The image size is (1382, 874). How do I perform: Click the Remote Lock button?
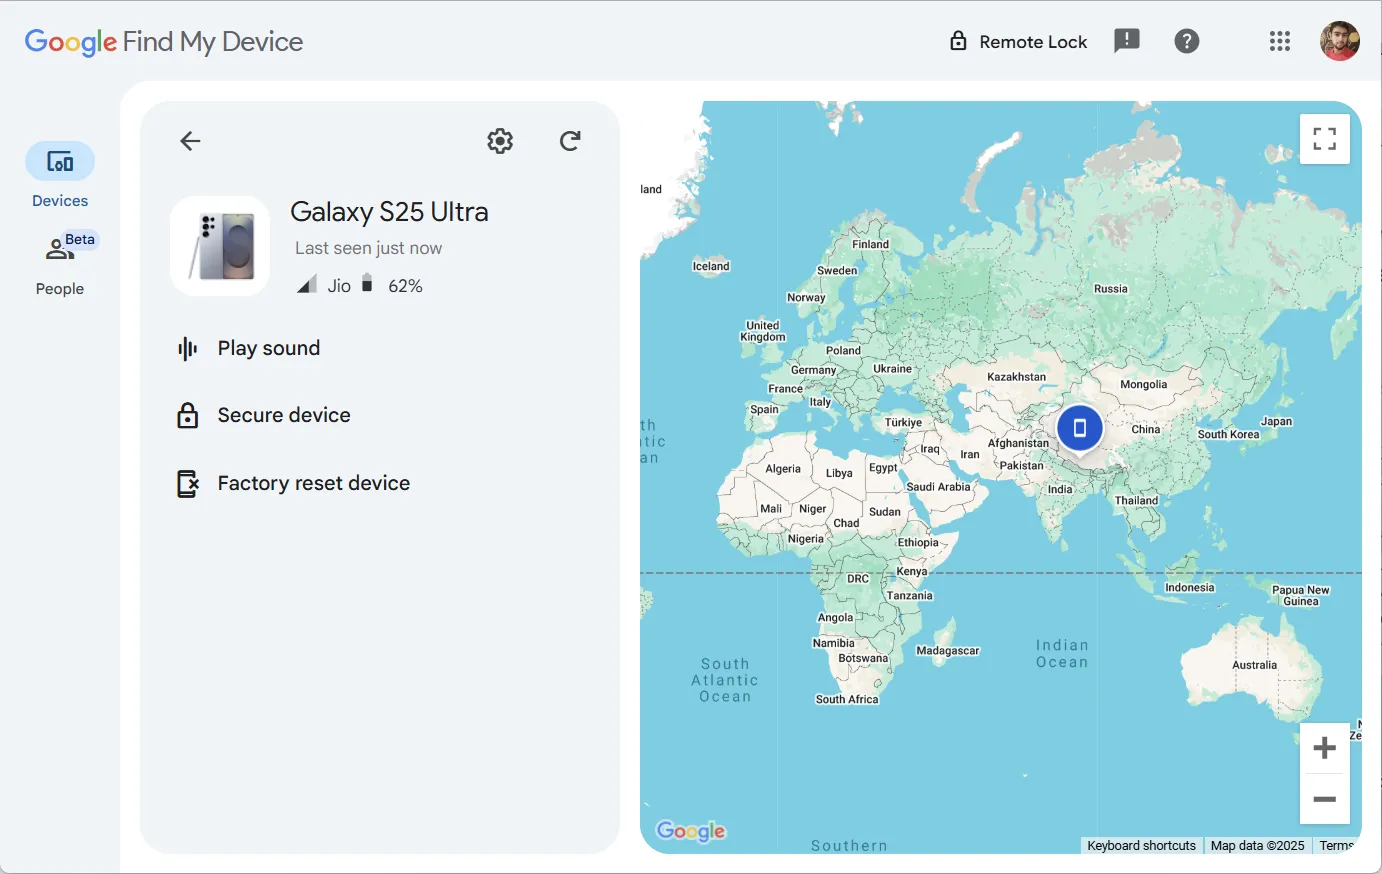click(1017, 41)
